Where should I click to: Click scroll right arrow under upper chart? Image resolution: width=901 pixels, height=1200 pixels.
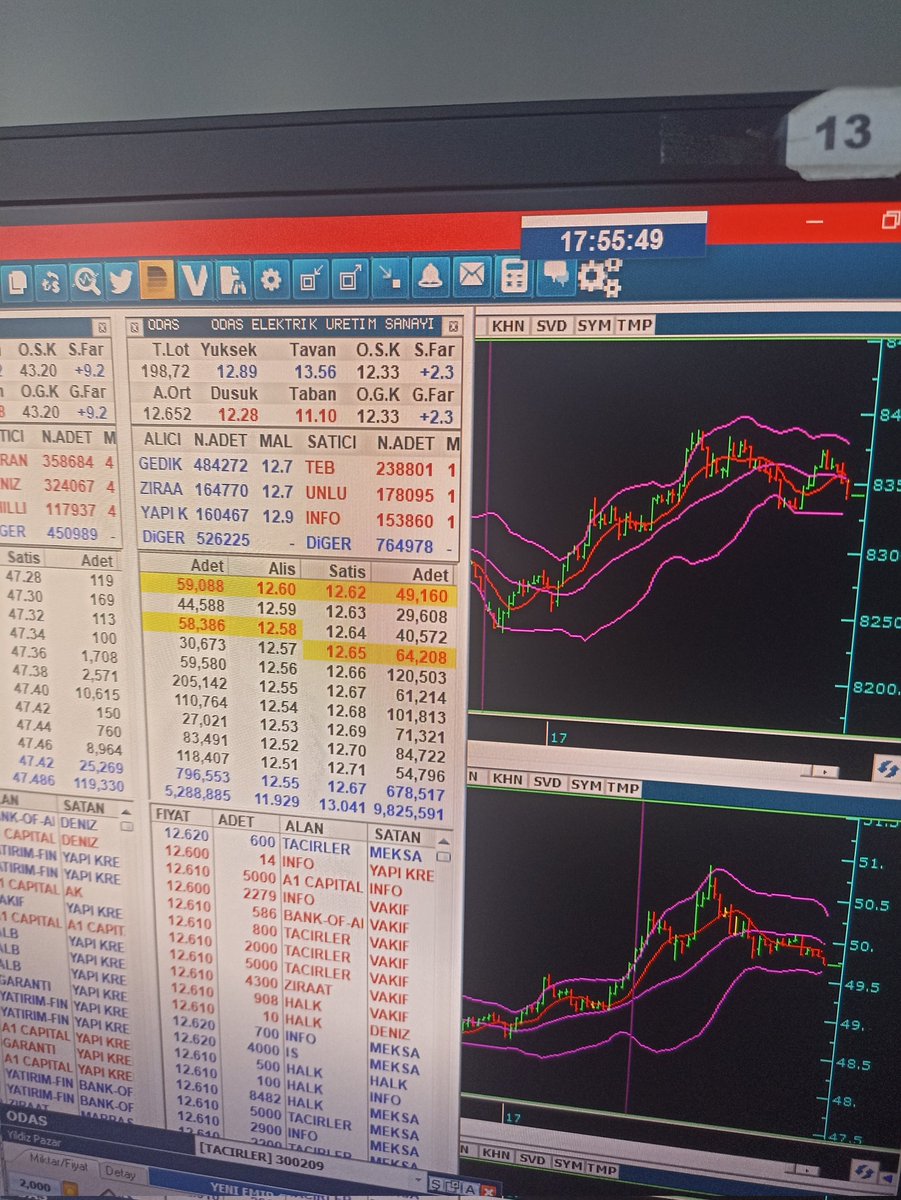(826, 772)
